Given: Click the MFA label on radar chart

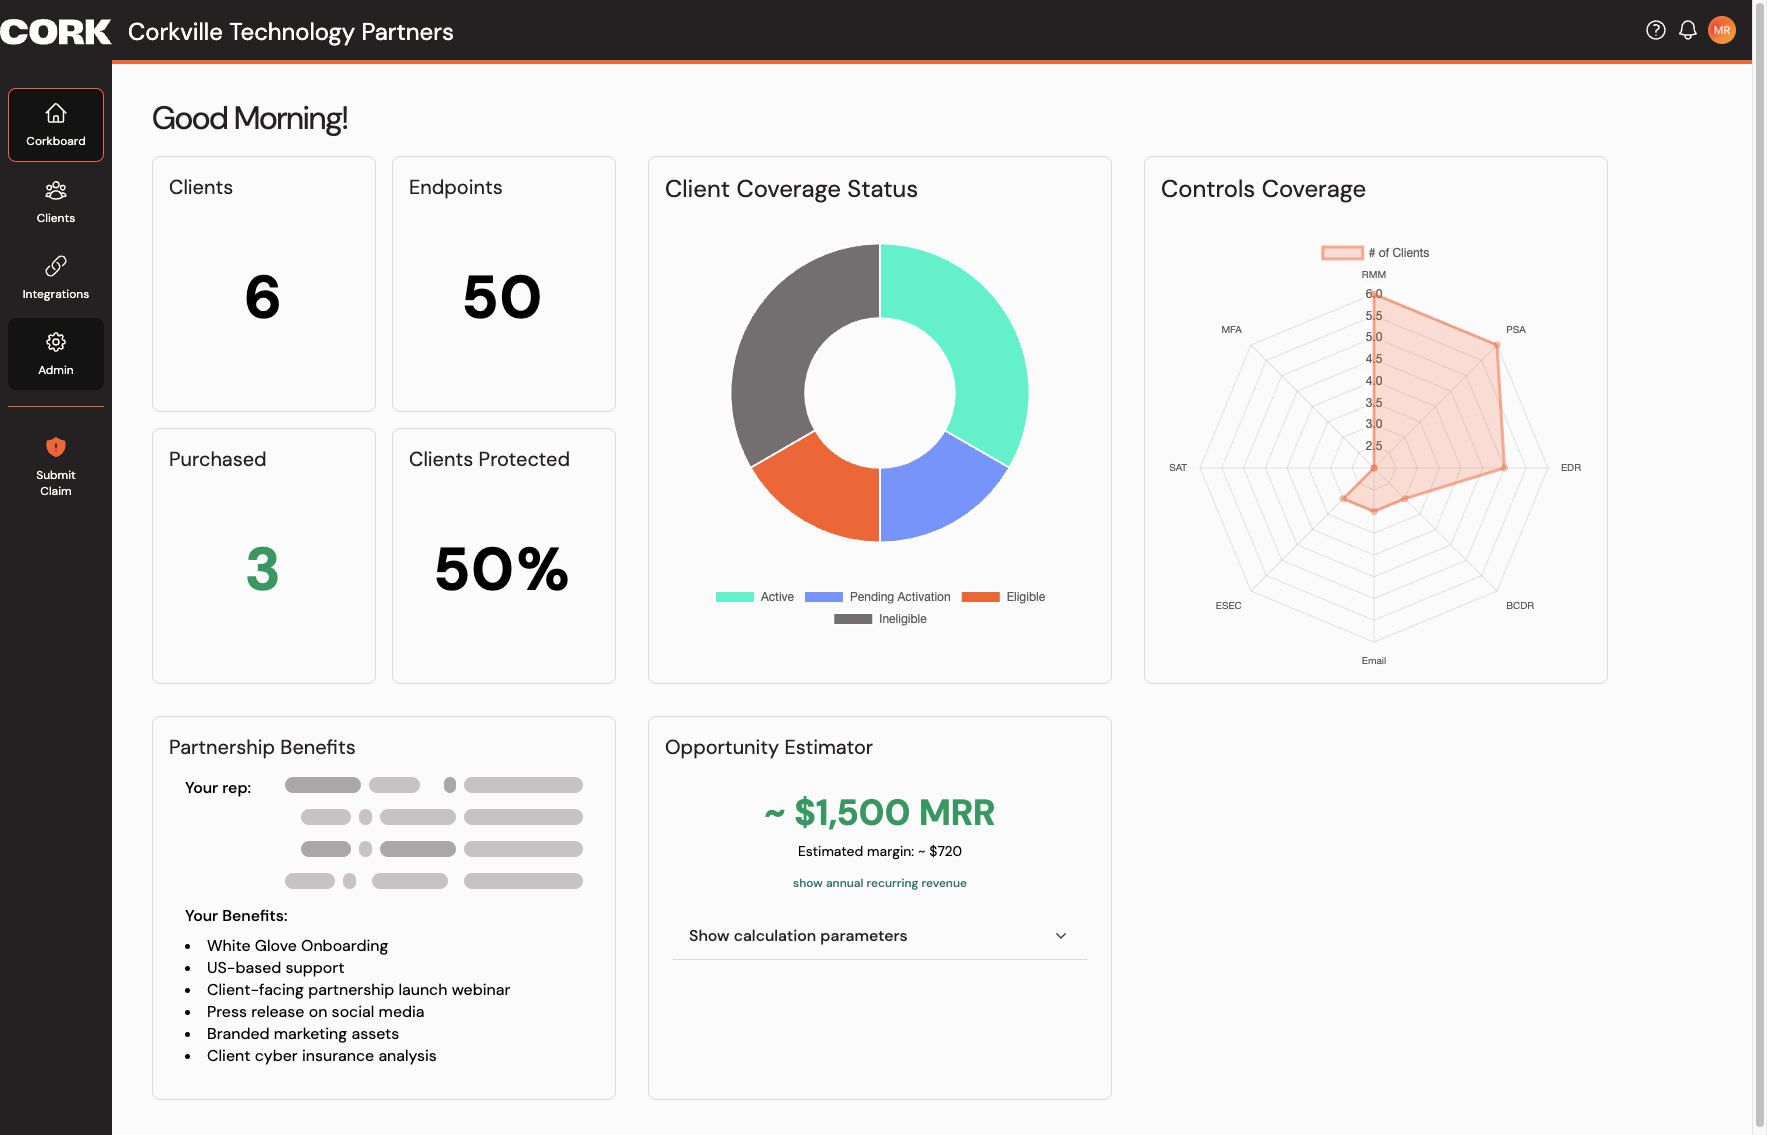Looking at the screenshot, I should [1231, 330].
